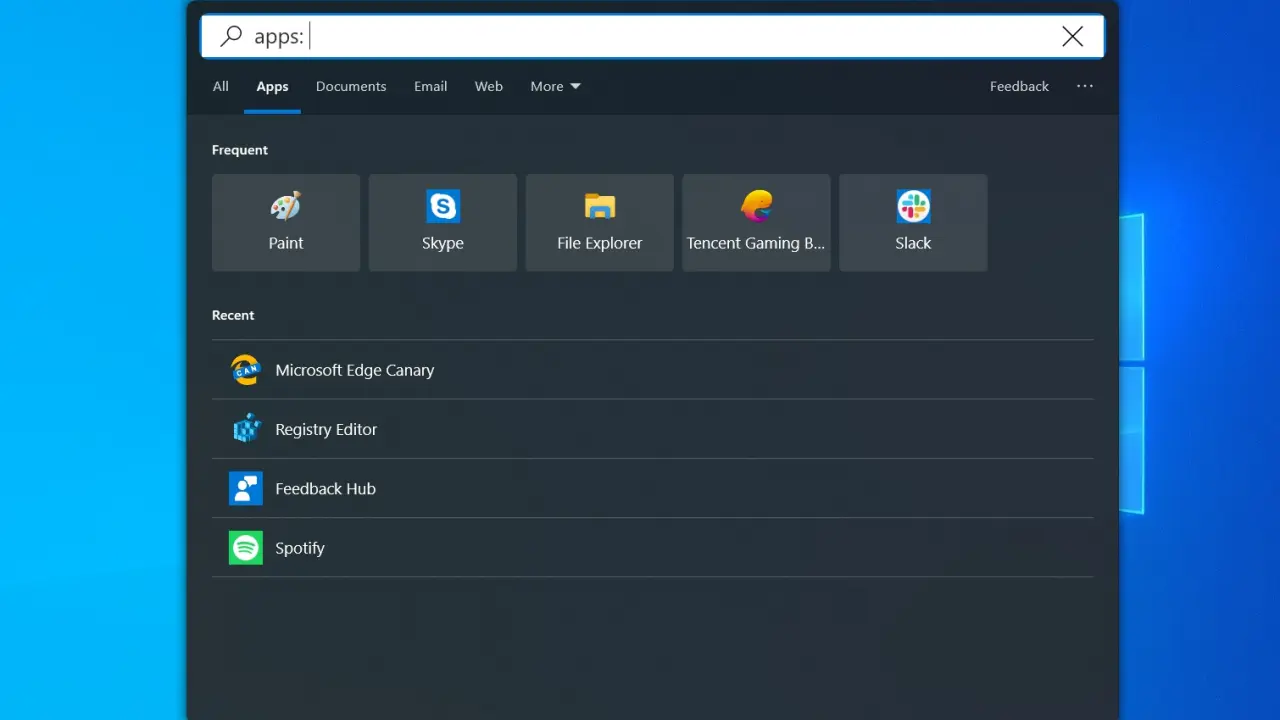The image size is (1280, 720).
Task: Switch to the Documents tab
Action: (351, 87)
